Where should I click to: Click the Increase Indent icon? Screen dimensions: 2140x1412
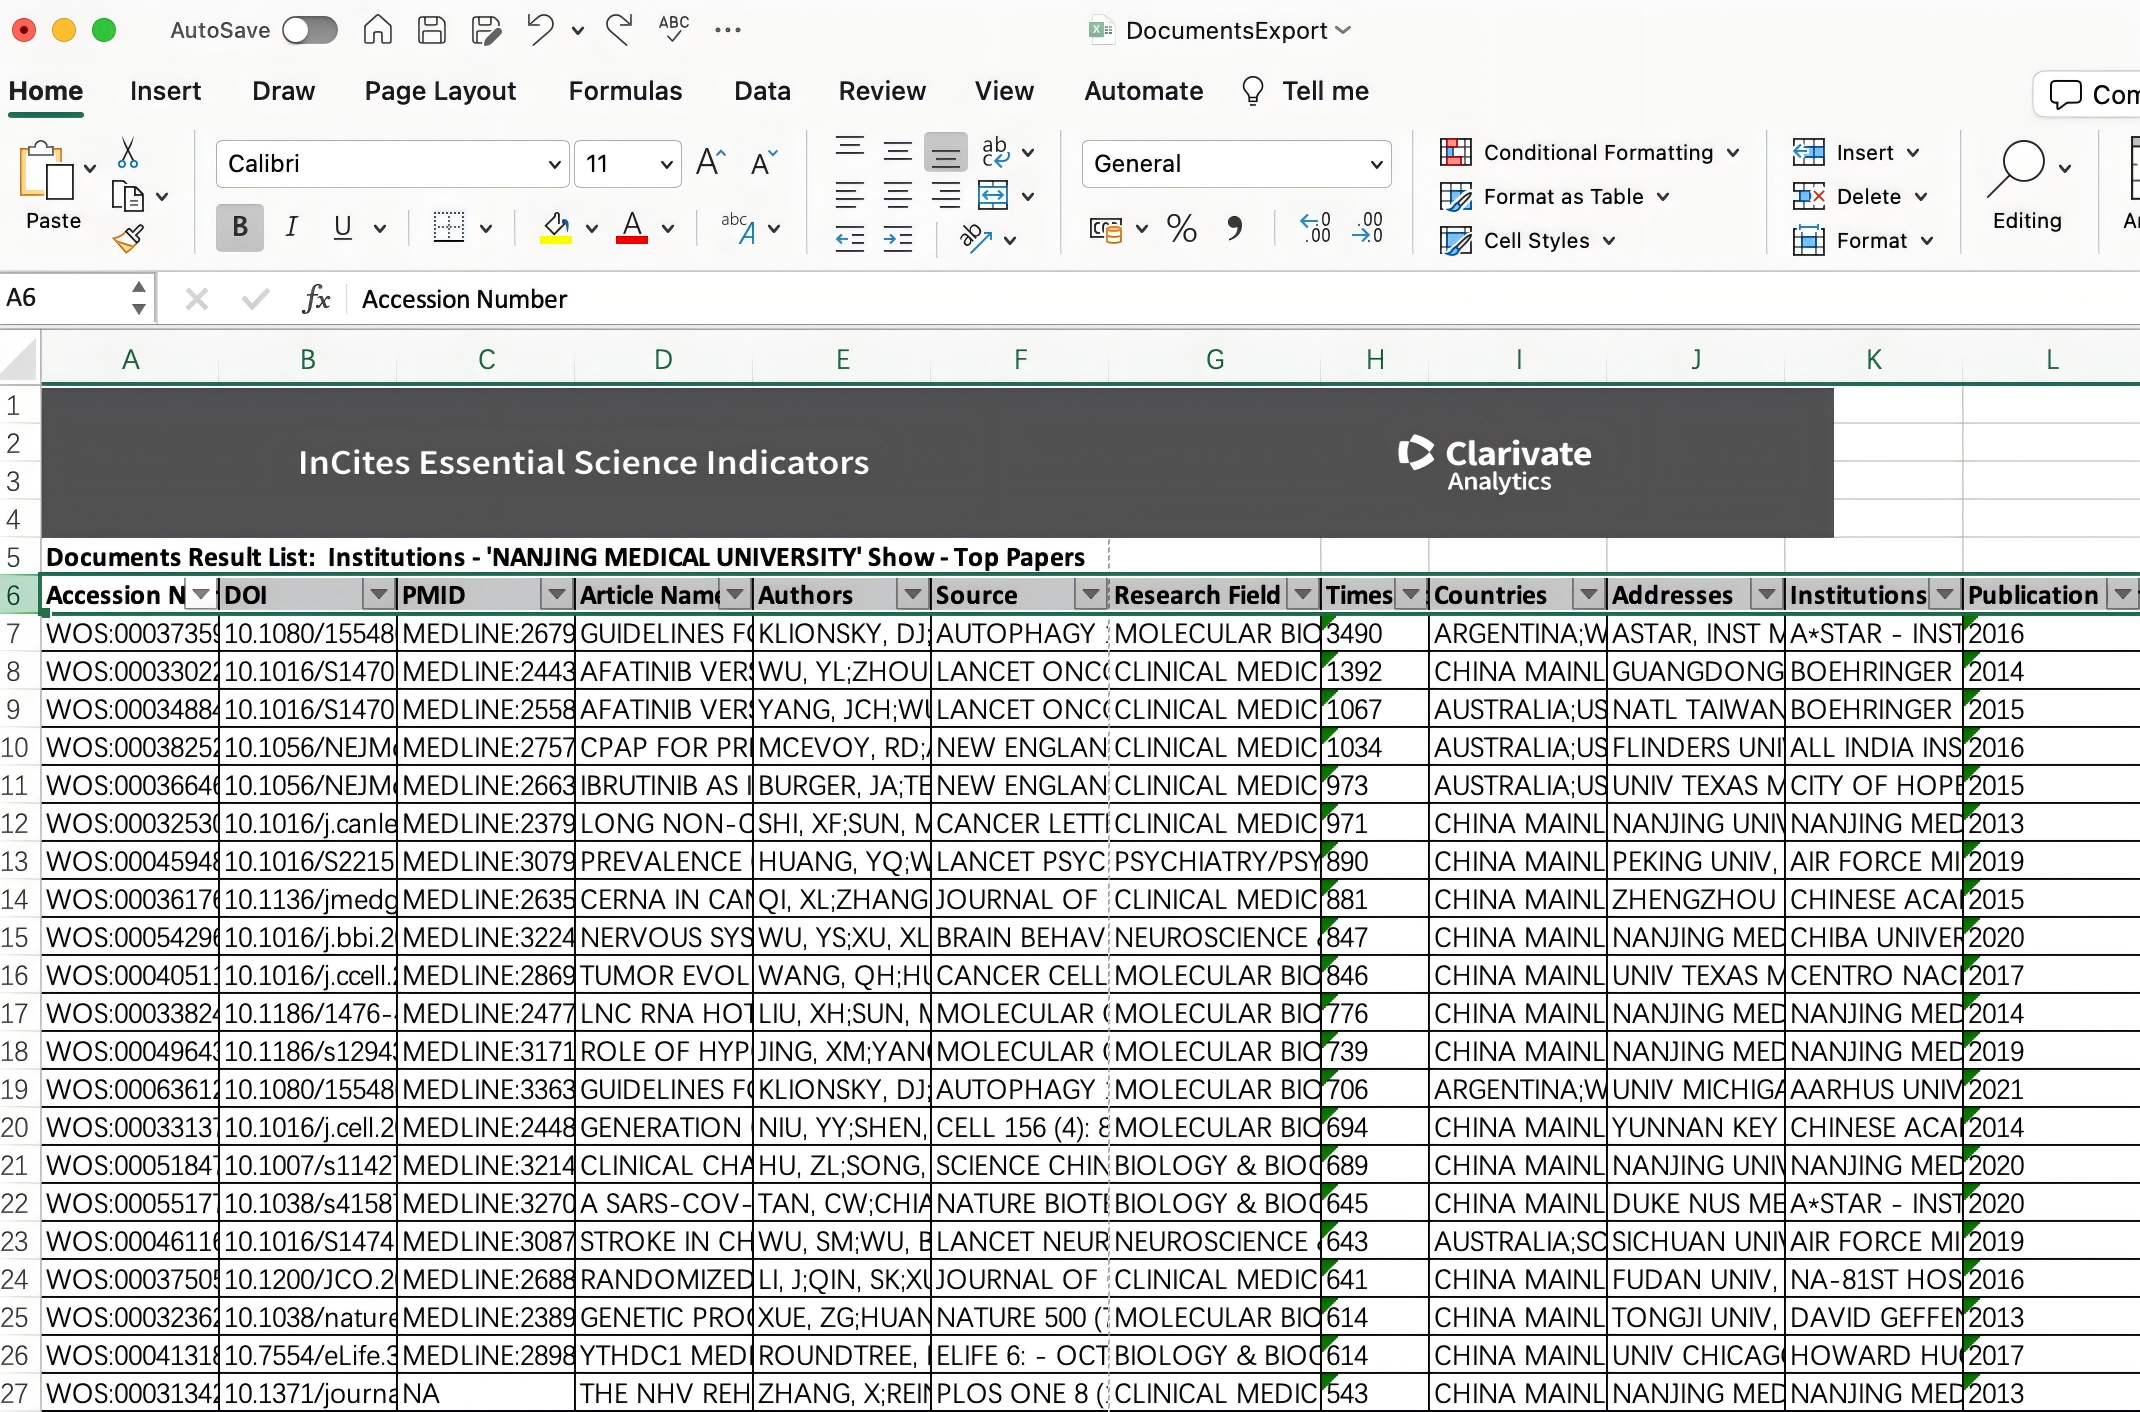(897, 239)
